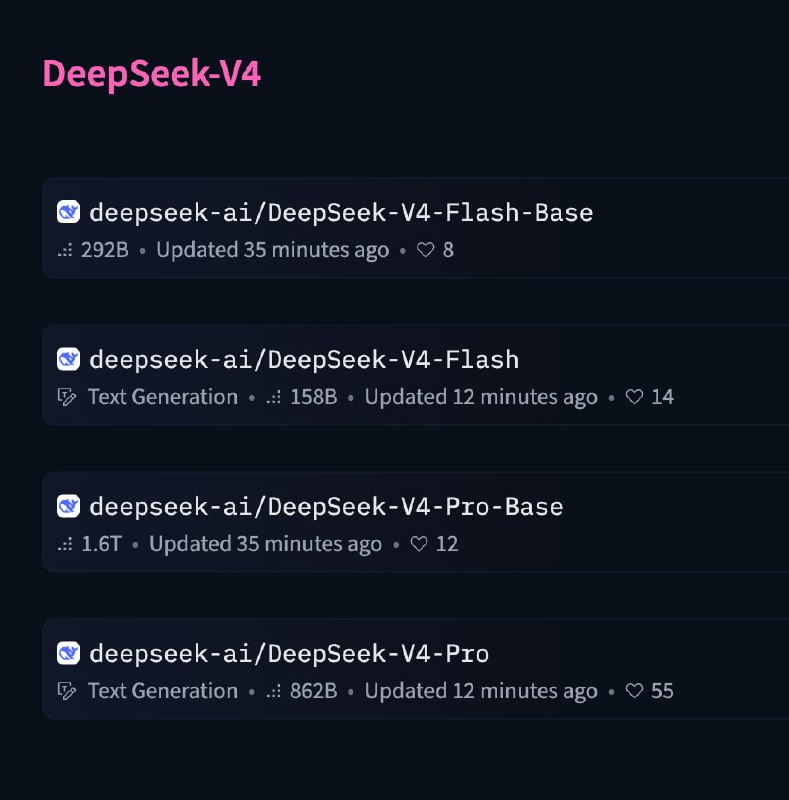Click the DeepSeek avatar on DeepSeek-V4-Flash-Base card
This screenshot has height=800, width=789.
(x=68, y=212)
